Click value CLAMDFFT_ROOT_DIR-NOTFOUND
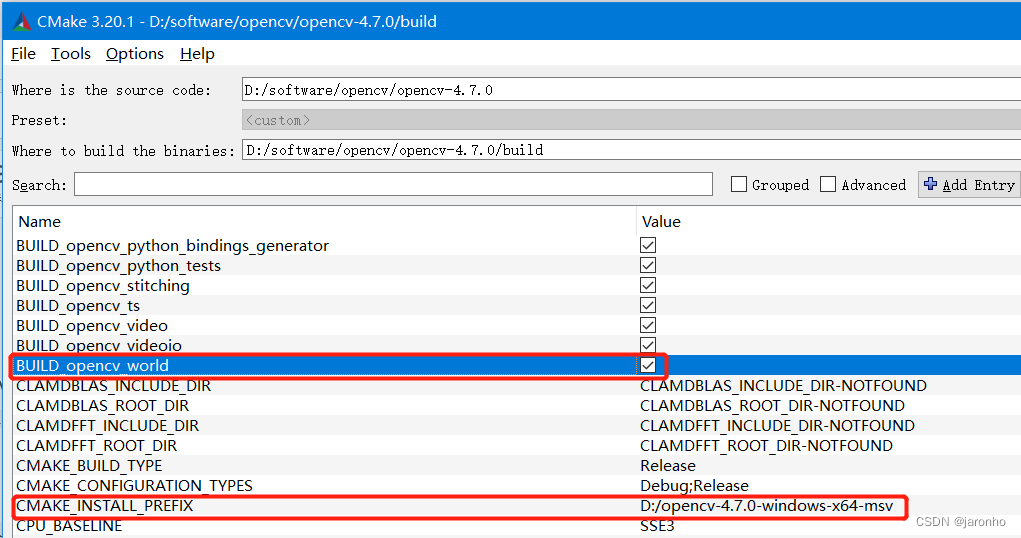The image size is (1021, 538). (x=766, y=446)
